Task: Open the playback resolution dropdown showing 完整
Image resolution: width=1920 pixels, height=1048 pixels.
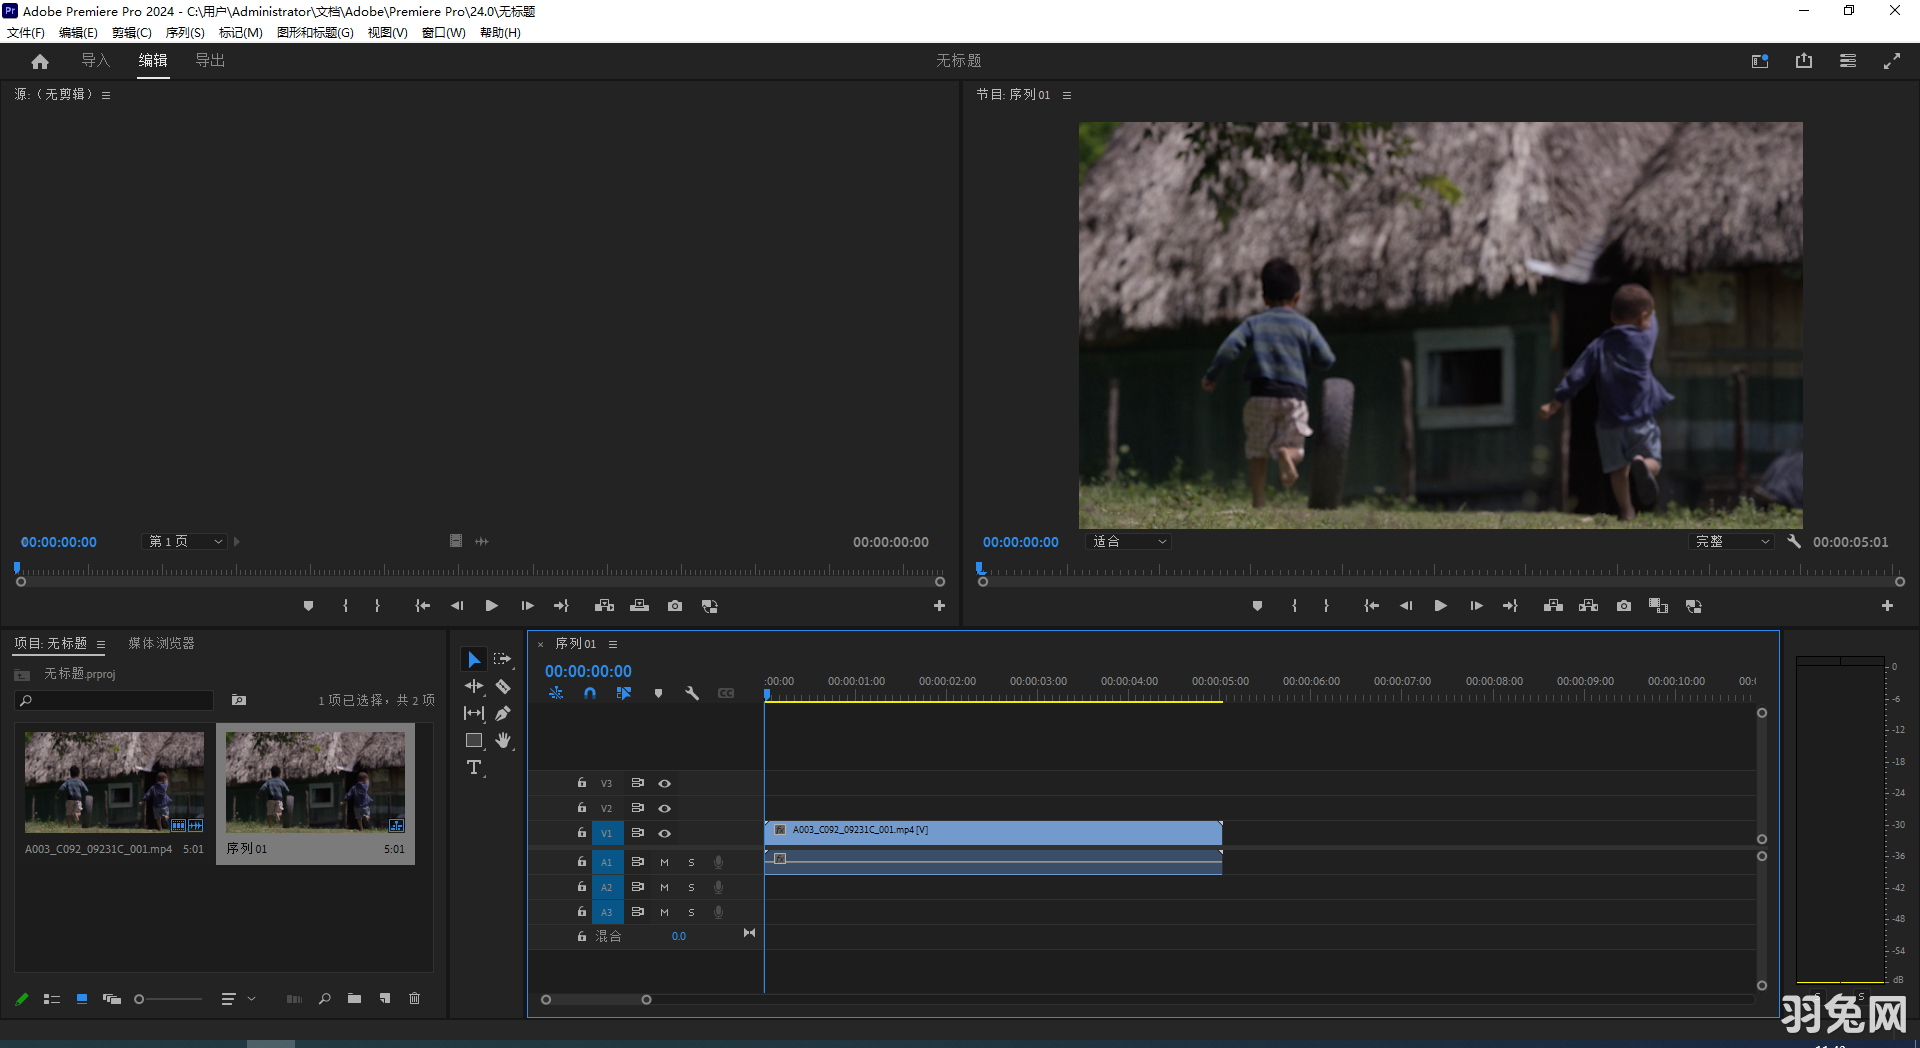Action: (1731, 541)
